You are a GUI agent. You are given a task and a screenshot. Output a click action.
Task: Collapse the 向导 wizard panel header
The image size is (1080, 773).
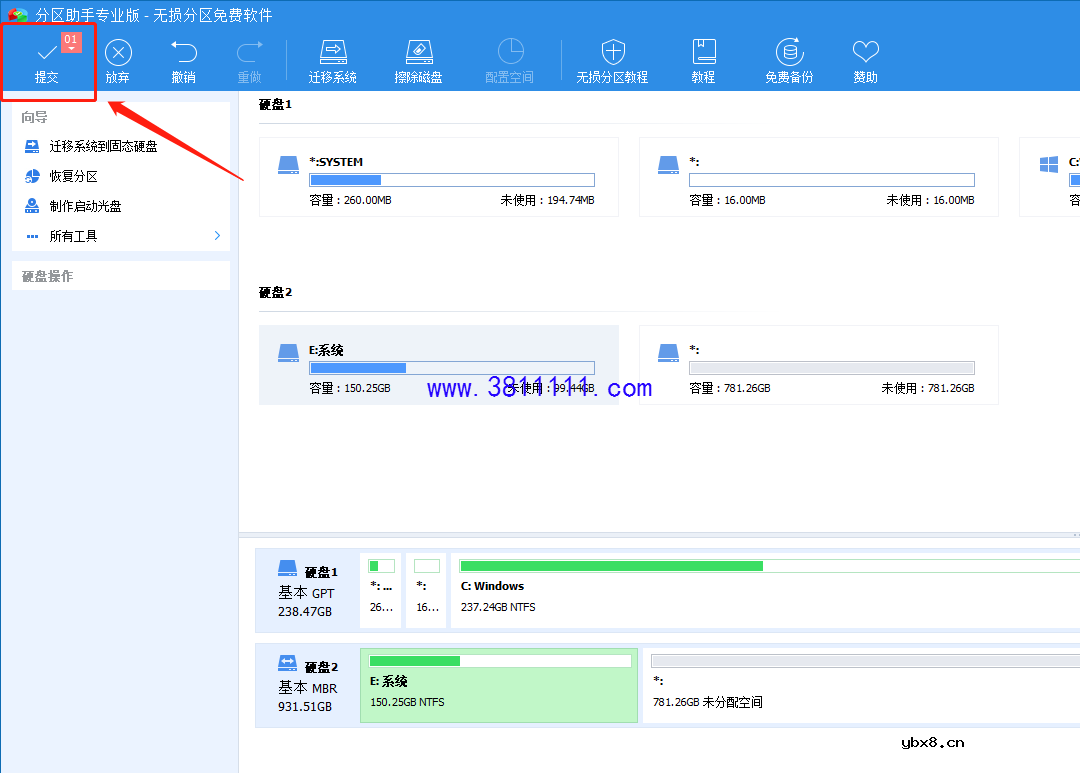click(x=120, y=117)
